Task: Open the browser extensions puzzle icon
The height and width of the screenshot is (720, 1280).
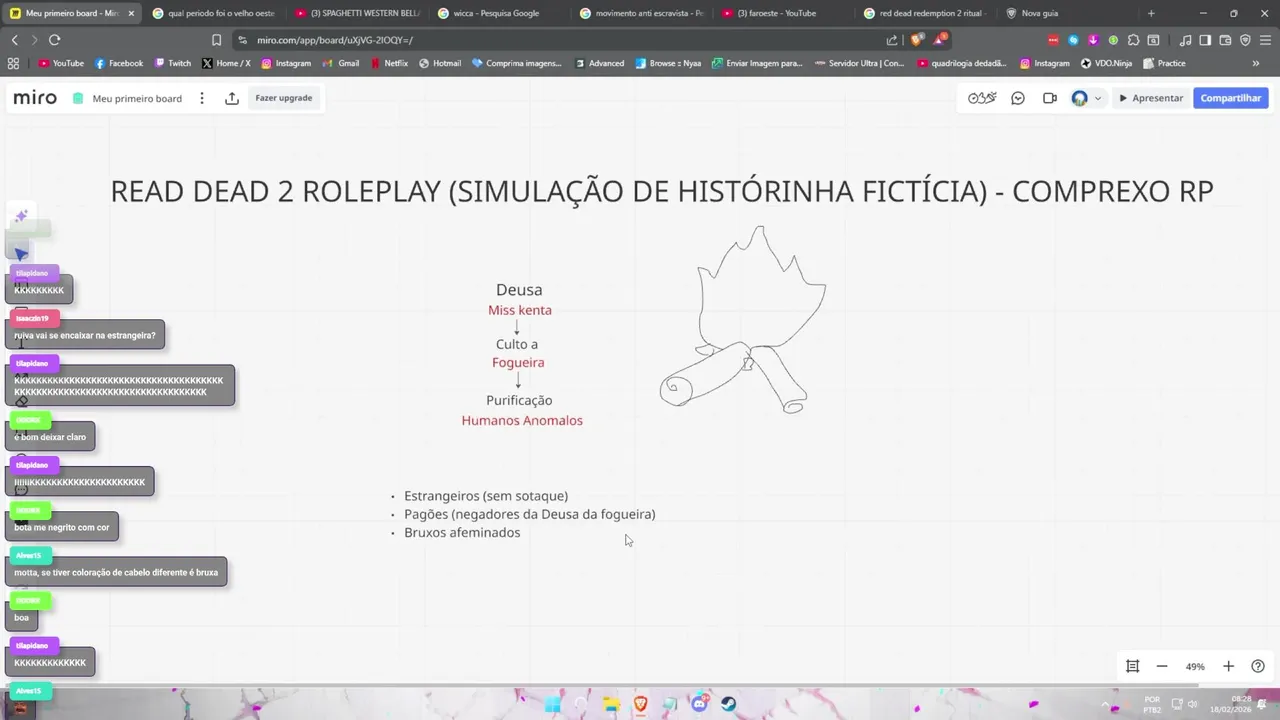Action: click(1133, 40)
